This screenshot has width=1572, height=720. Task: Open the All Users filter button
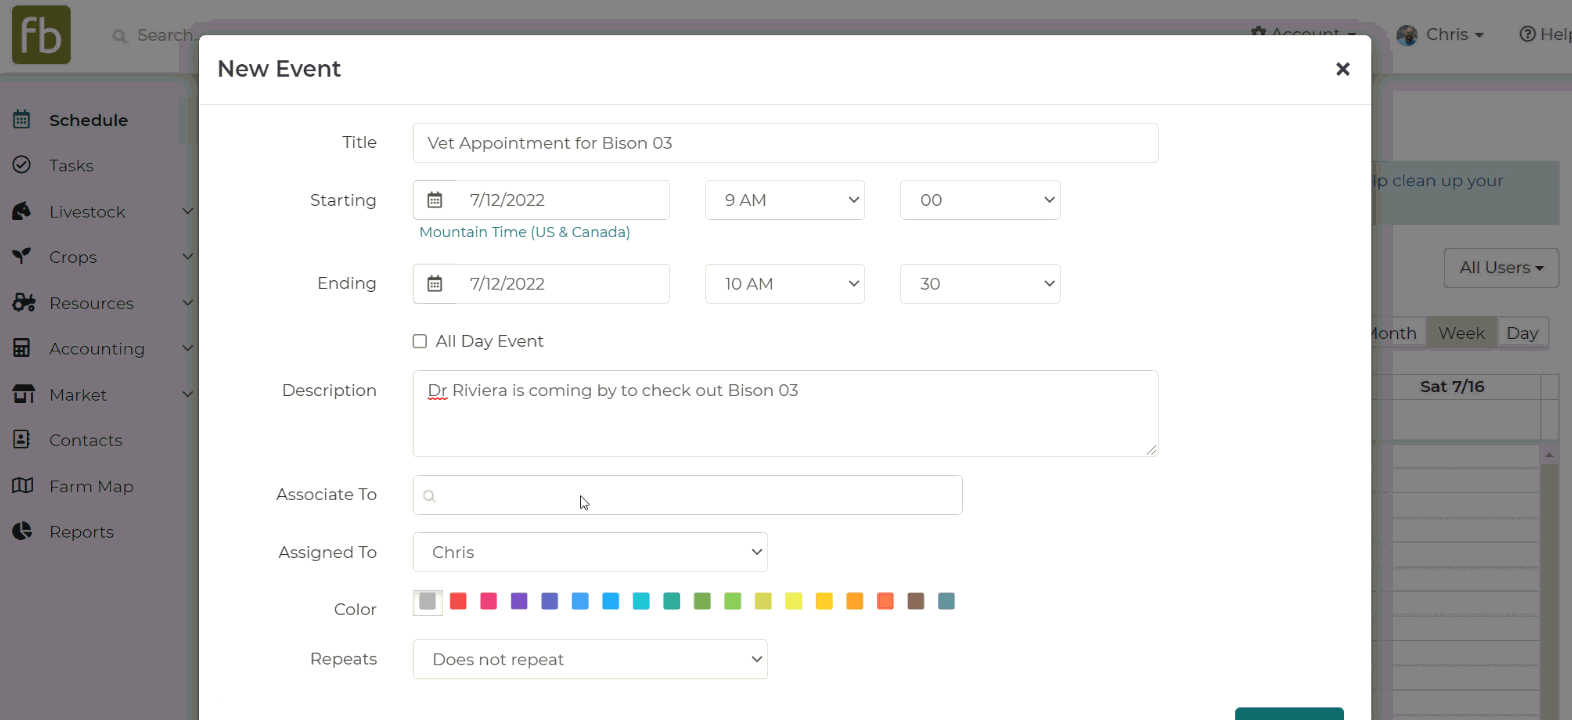click(x=1501, y=268)
